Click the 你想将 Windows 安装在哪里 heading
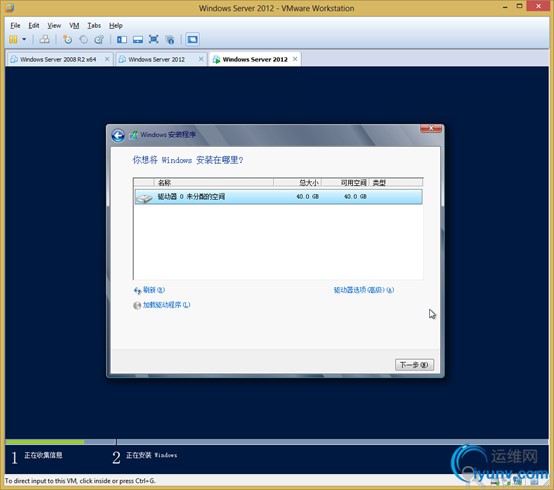This screenshot has height=490, width=554. (188, 160)
